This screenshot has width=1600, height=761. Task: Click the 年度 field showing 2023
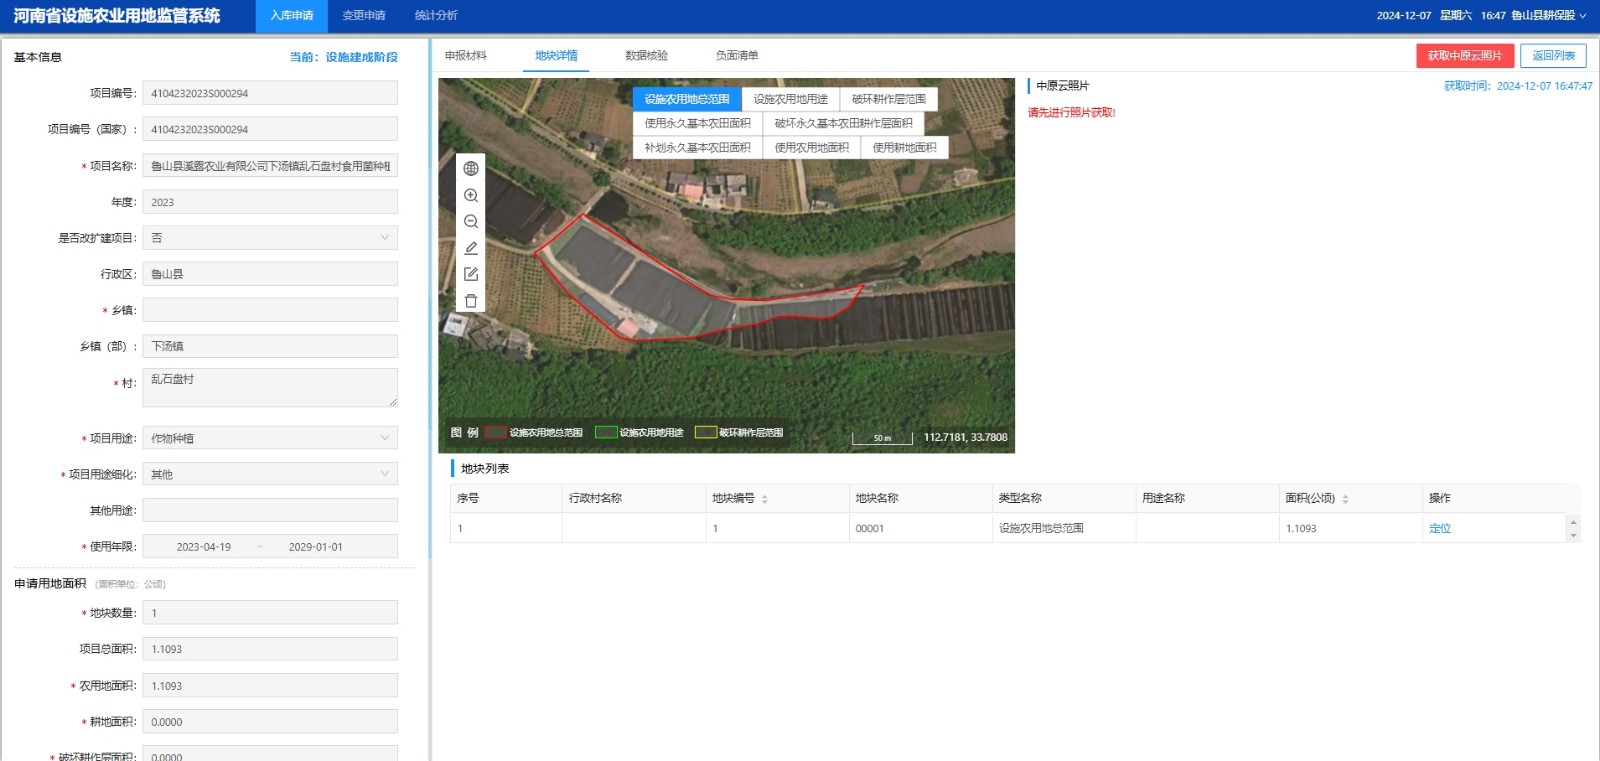coord(270,202)
